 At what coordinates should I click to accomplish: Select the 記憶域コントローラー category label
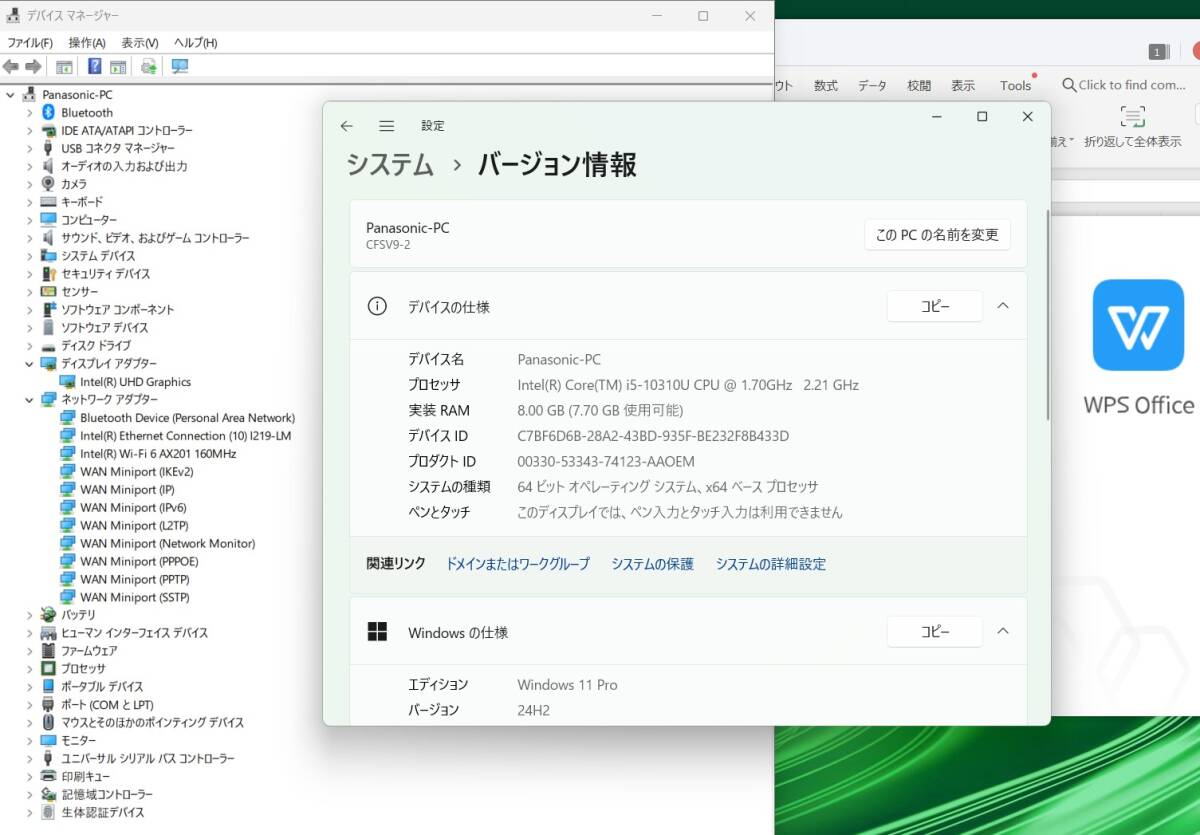point(107,795)
